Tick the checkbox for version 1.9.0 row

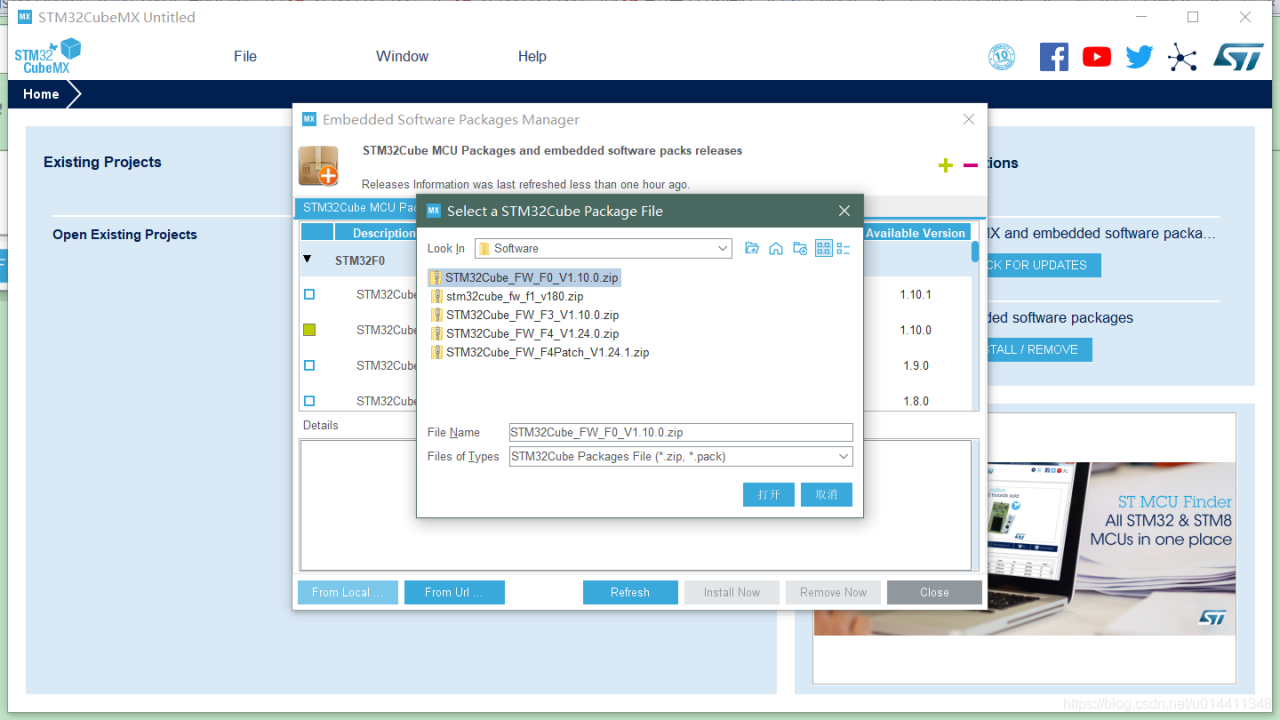point(309,366)
